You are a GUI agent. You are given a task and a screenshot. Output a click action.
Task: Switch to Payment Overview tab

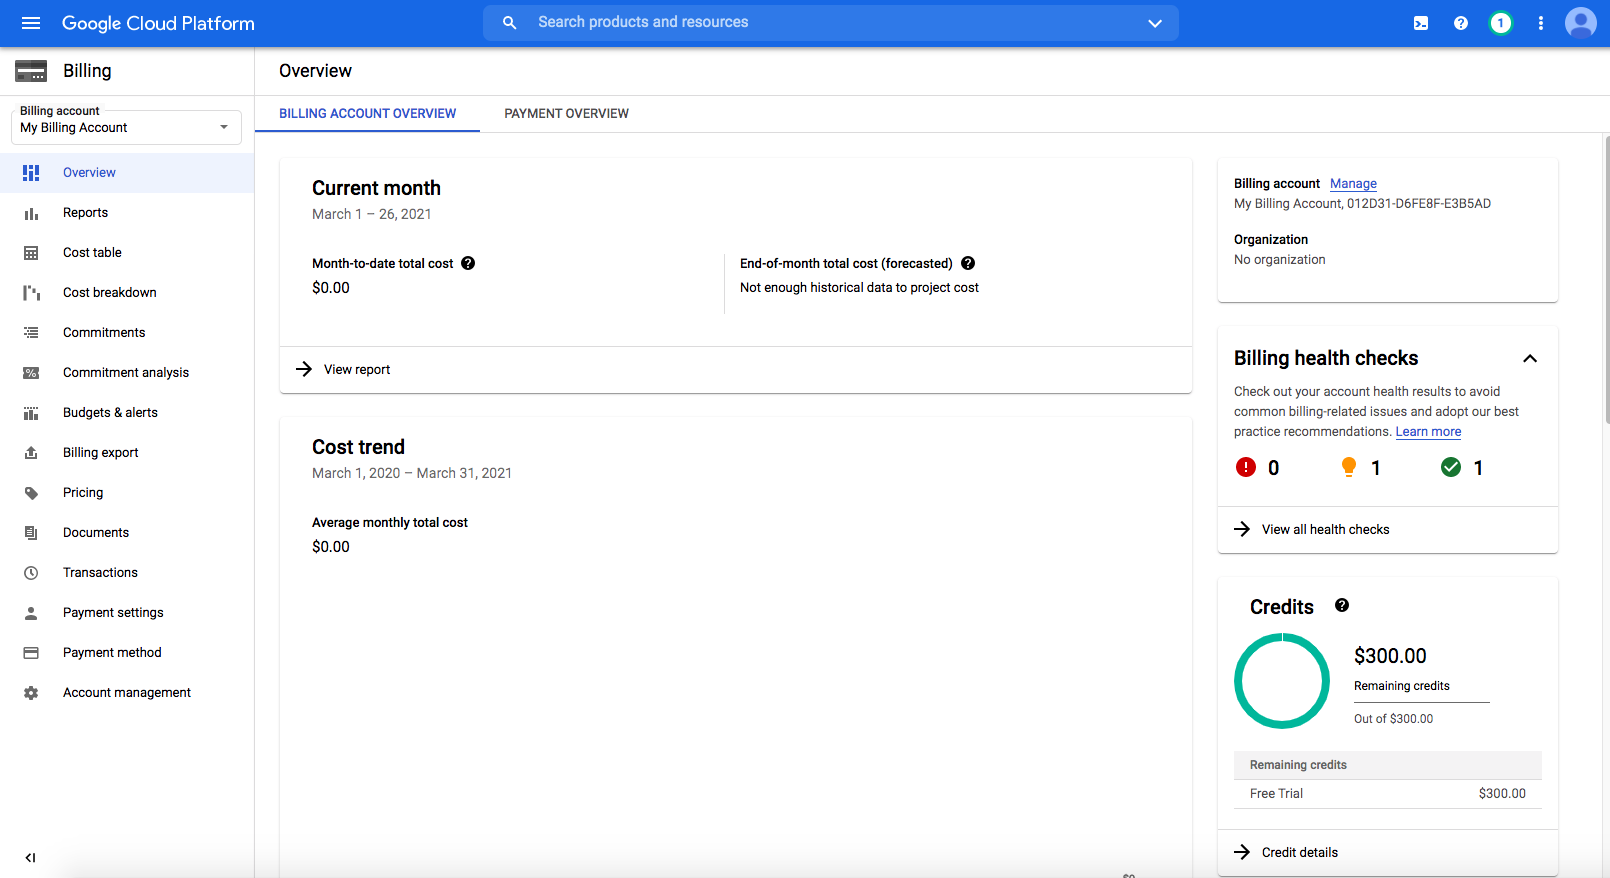566,113
